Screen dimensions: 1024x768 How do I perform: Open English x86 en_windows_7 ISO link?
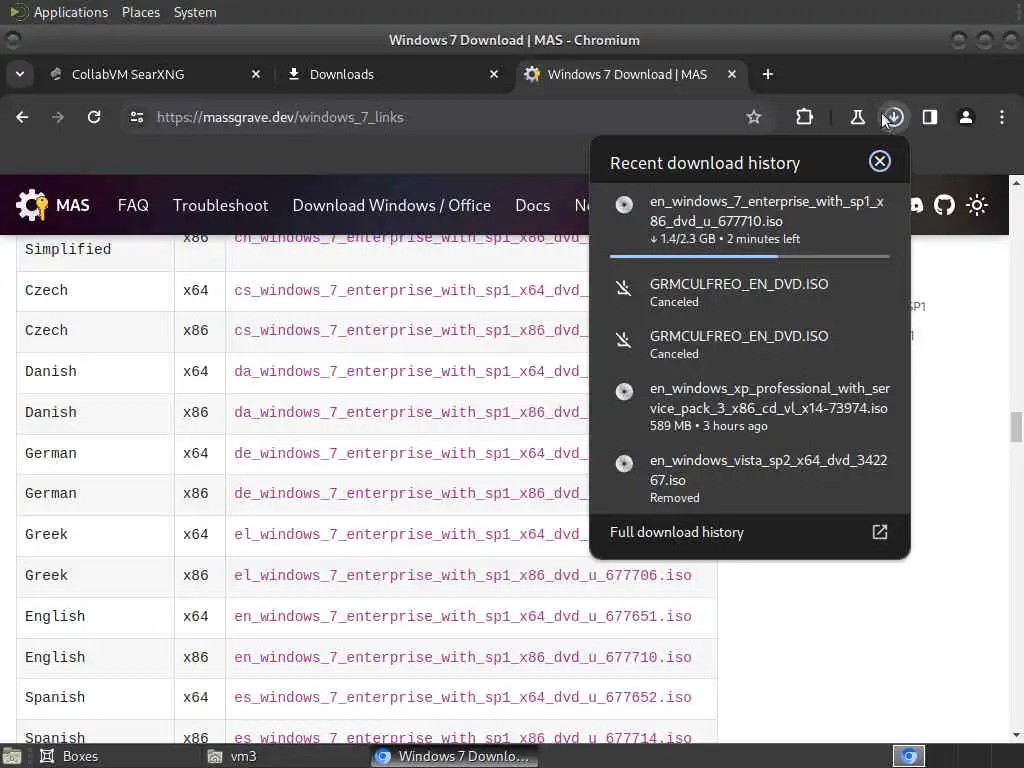point(462,658)
